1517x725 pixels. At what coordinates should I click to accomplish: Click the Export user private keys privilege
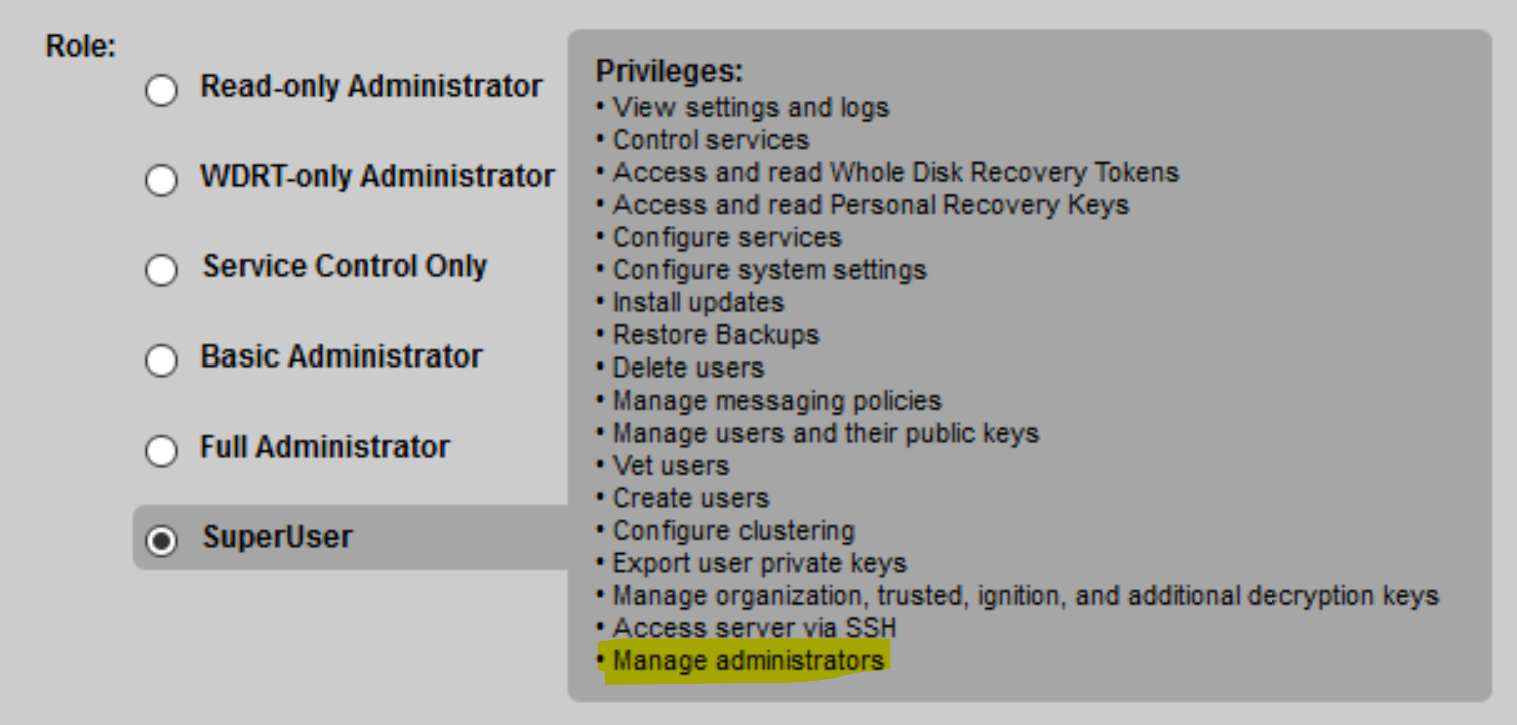coord(759,563)
